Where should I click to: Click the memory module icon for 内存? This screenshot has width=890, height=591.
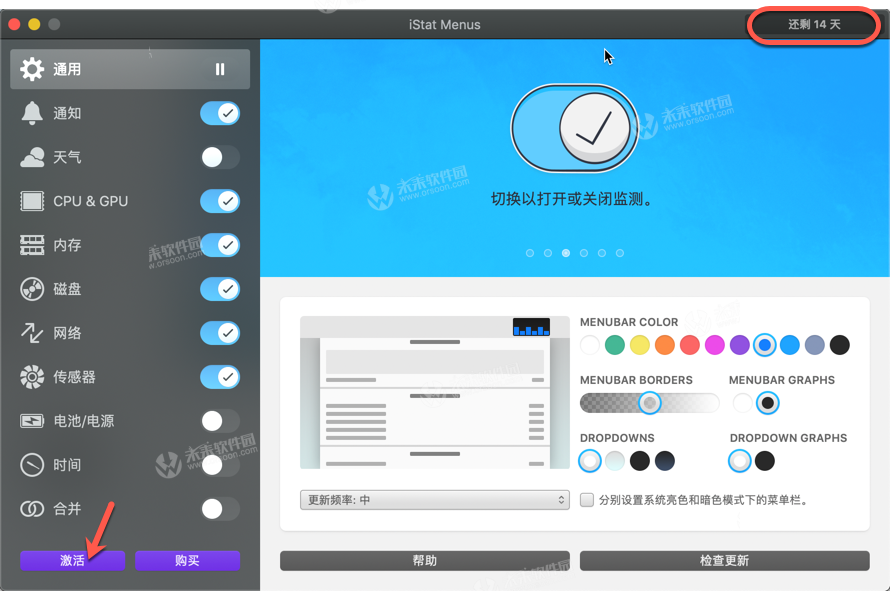[32, 245]
